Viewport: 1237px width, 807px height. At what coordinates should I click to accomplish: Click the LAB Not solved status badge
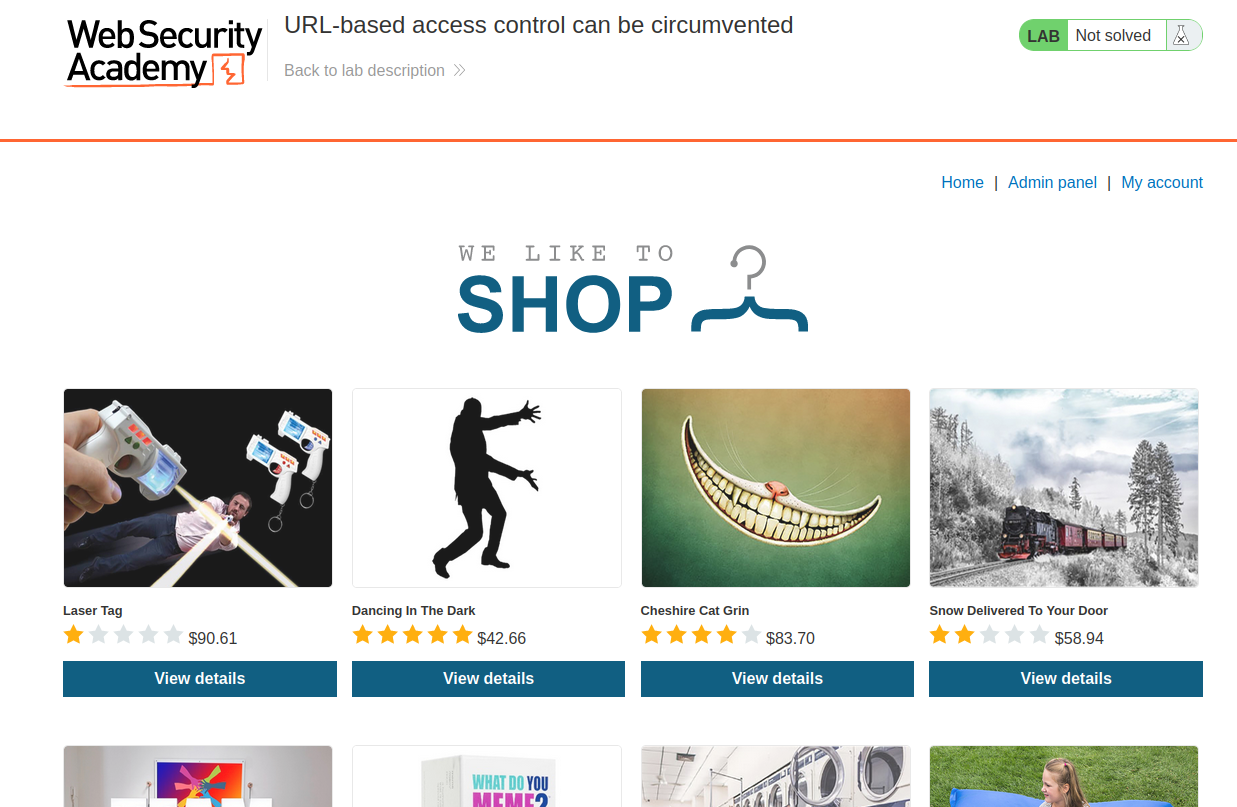click(x=1110, y=35)
